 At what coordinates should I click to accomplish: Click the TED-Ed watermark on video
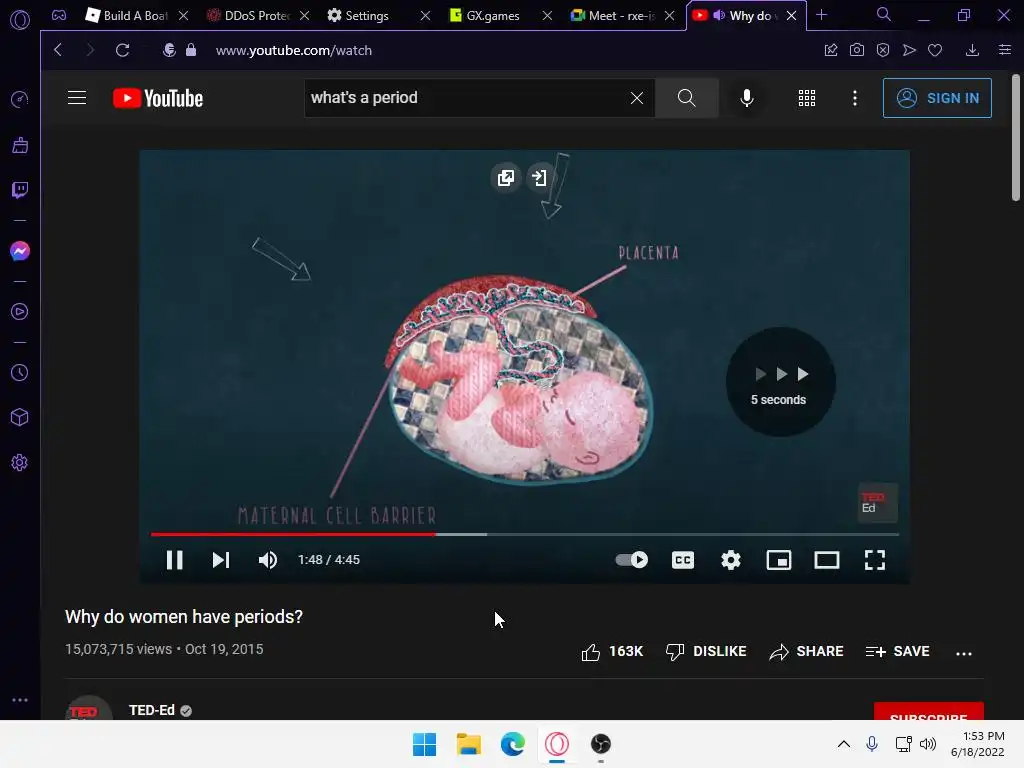(877, 502)
